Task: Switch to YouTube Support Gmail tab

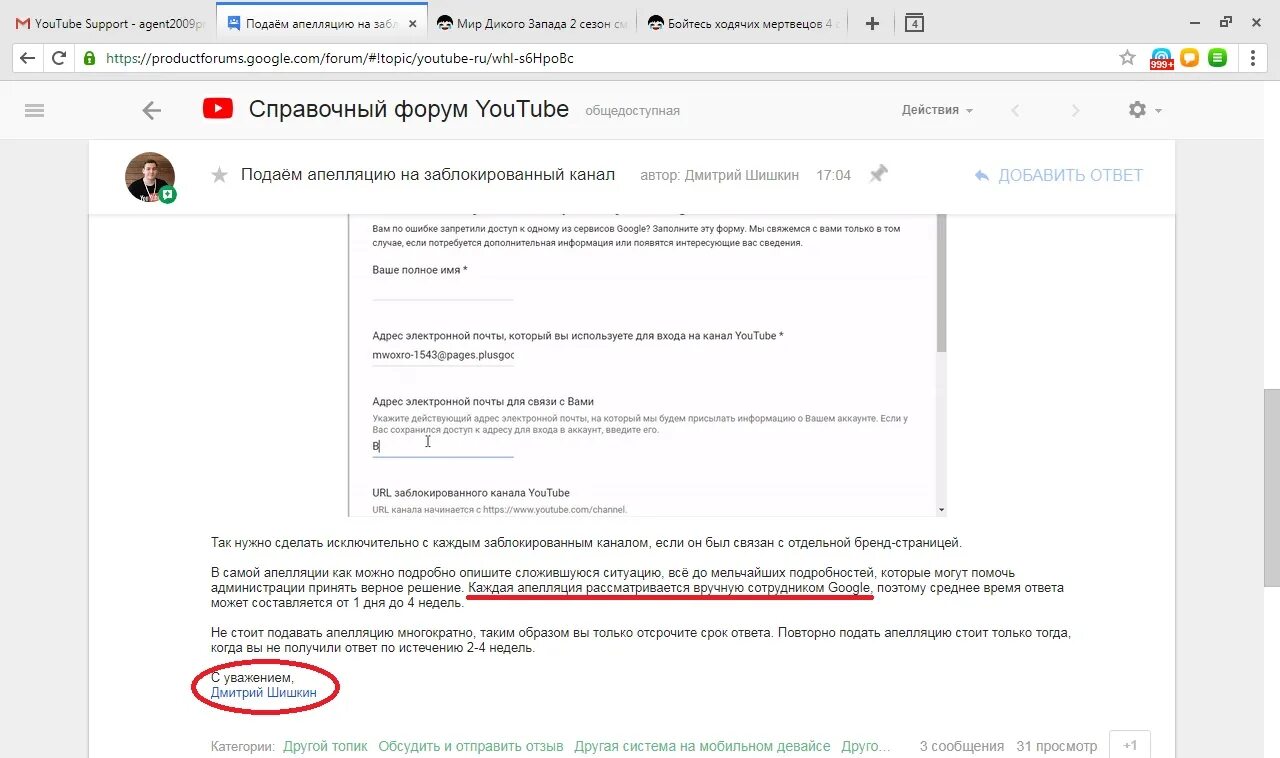Action: click(109, 23)
